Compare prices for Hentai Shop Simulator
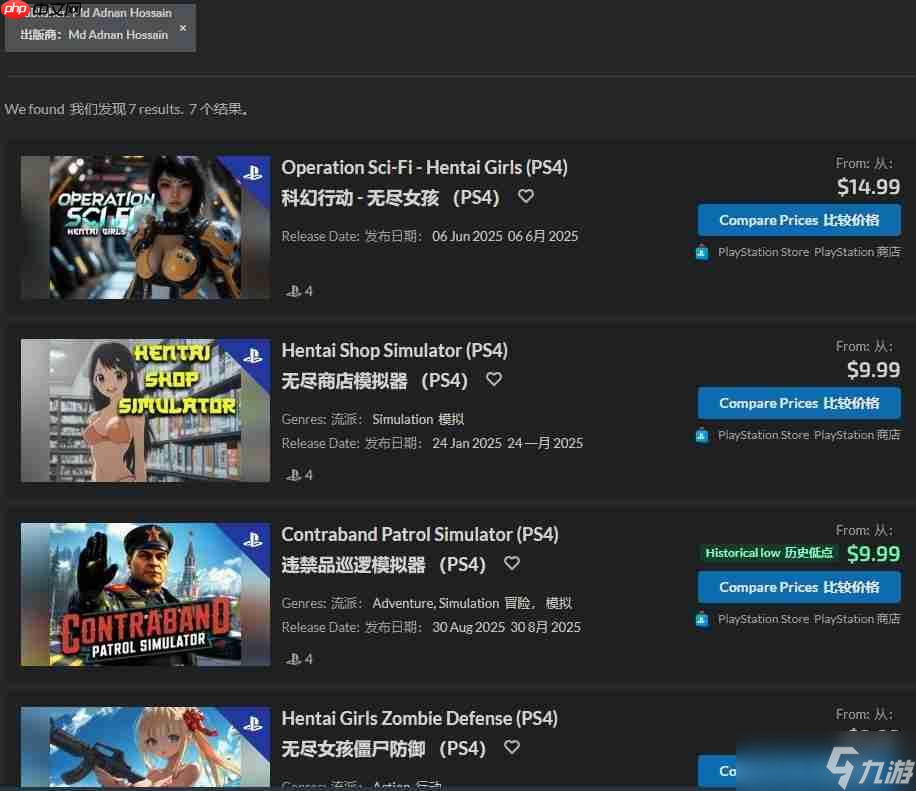 click(799, 403)
